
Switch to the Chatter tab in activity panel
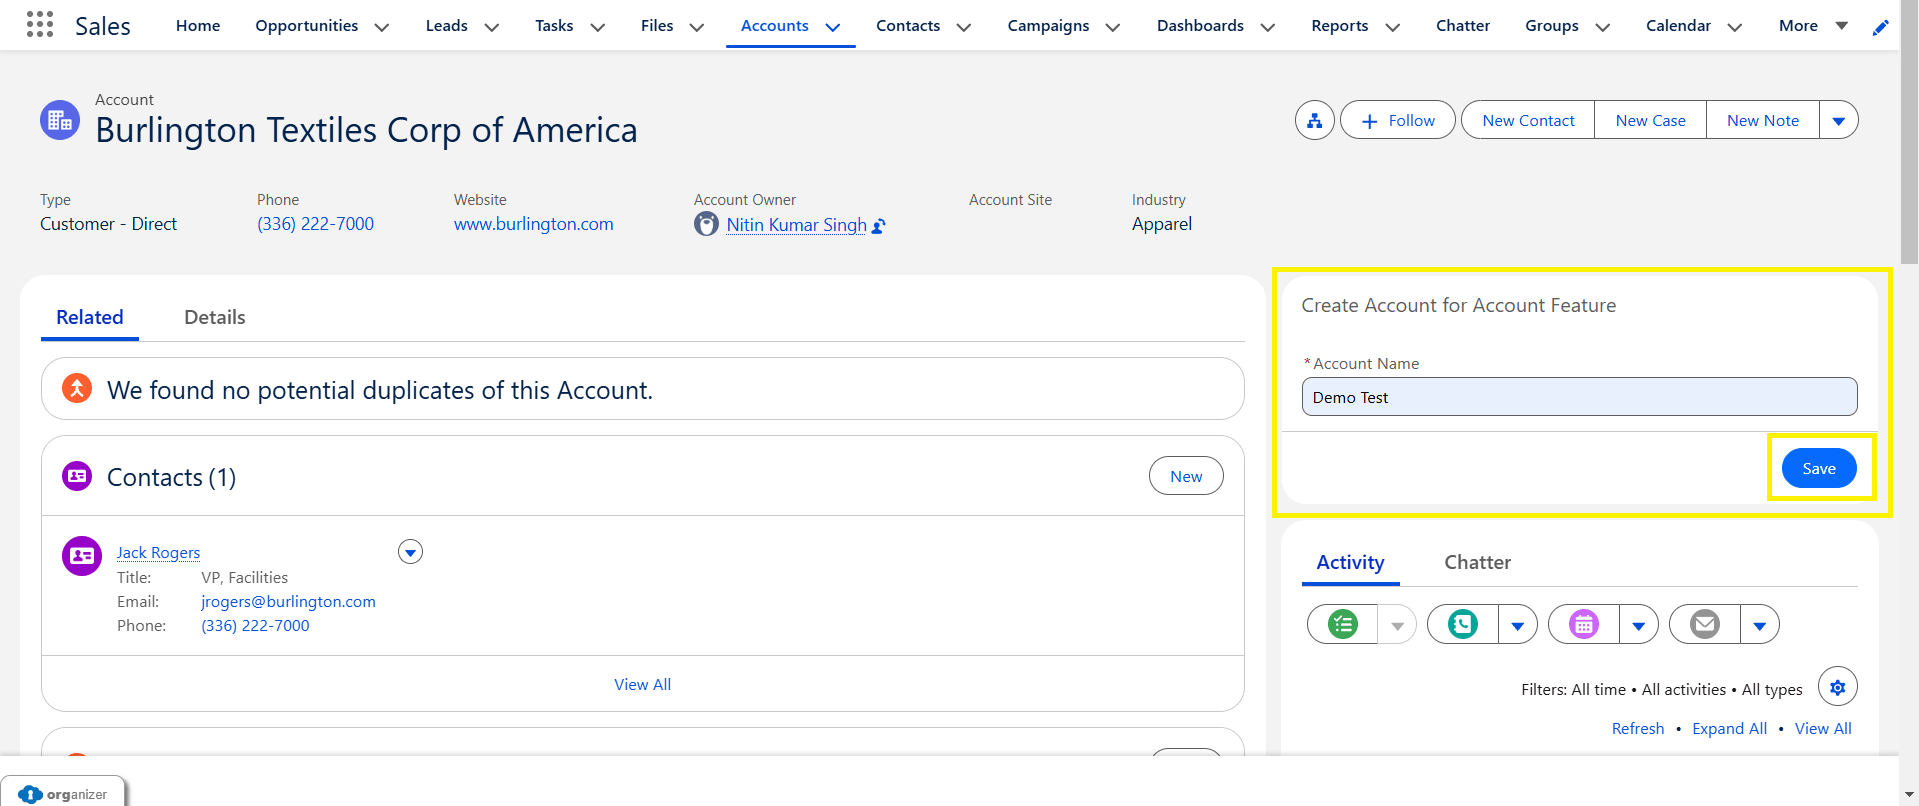coord(1477,562)
